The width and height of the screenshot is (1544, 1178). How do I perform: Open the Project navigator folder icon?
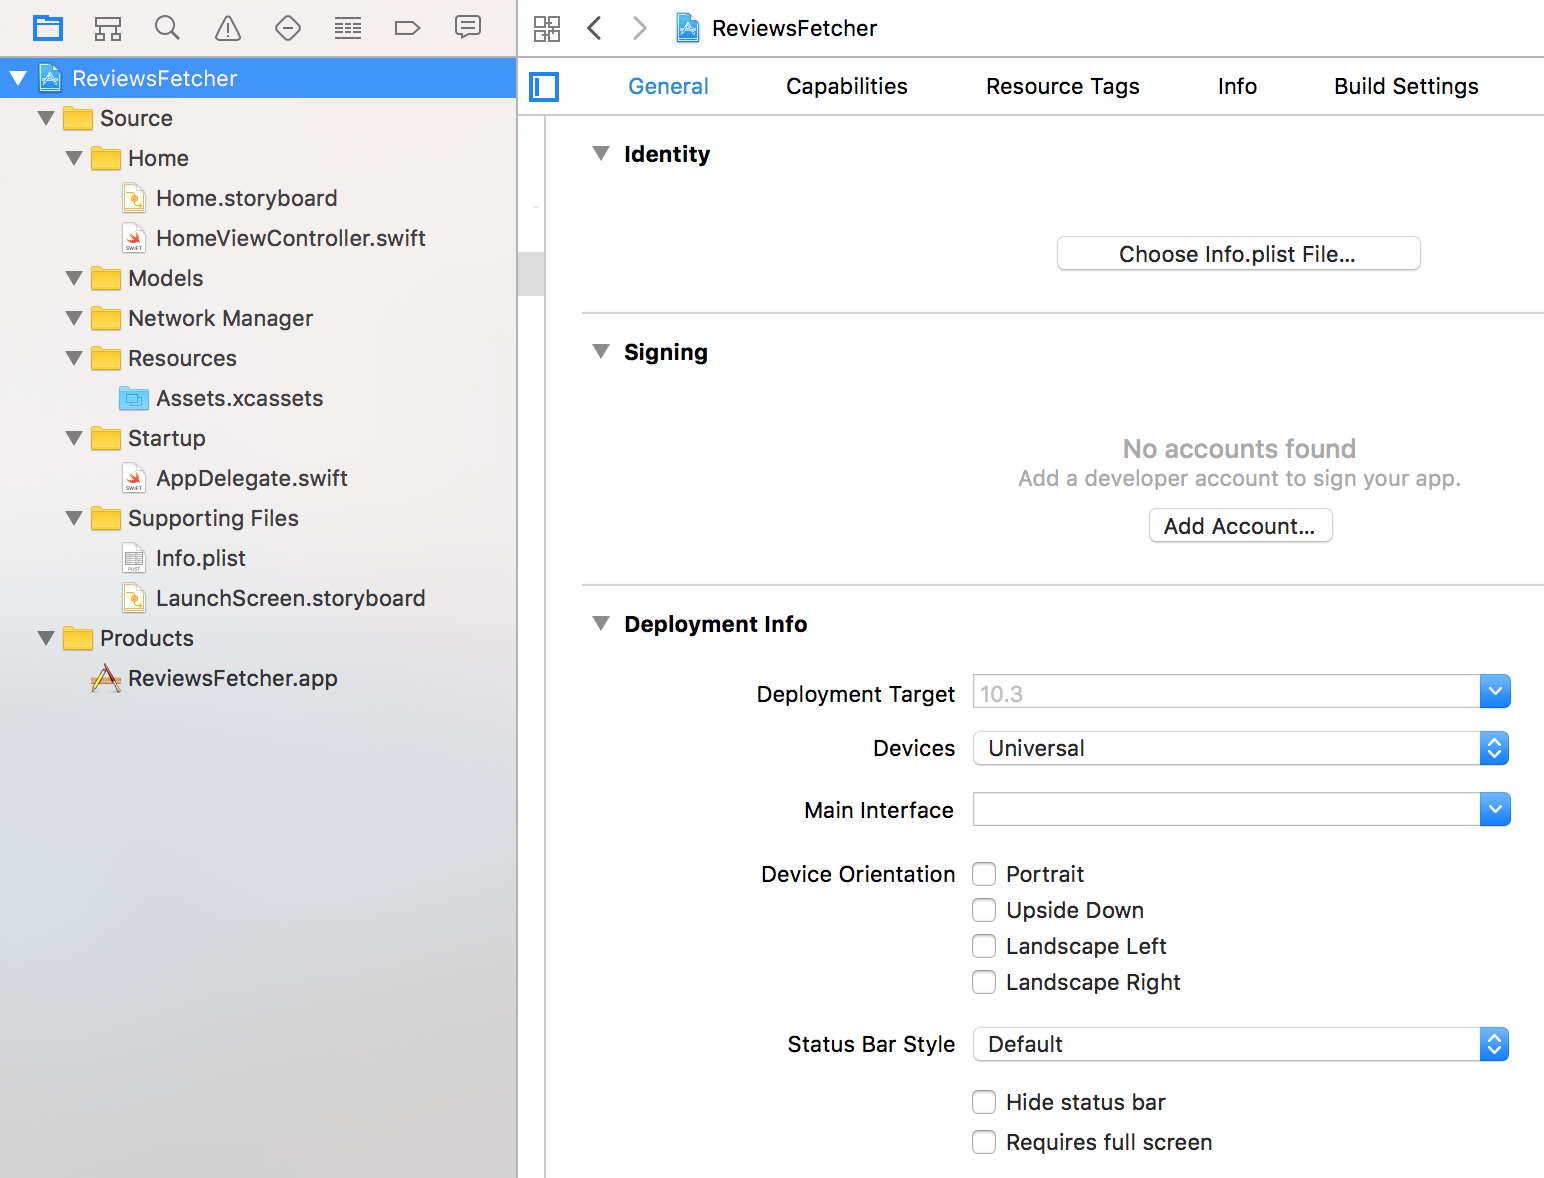point(47,28)
